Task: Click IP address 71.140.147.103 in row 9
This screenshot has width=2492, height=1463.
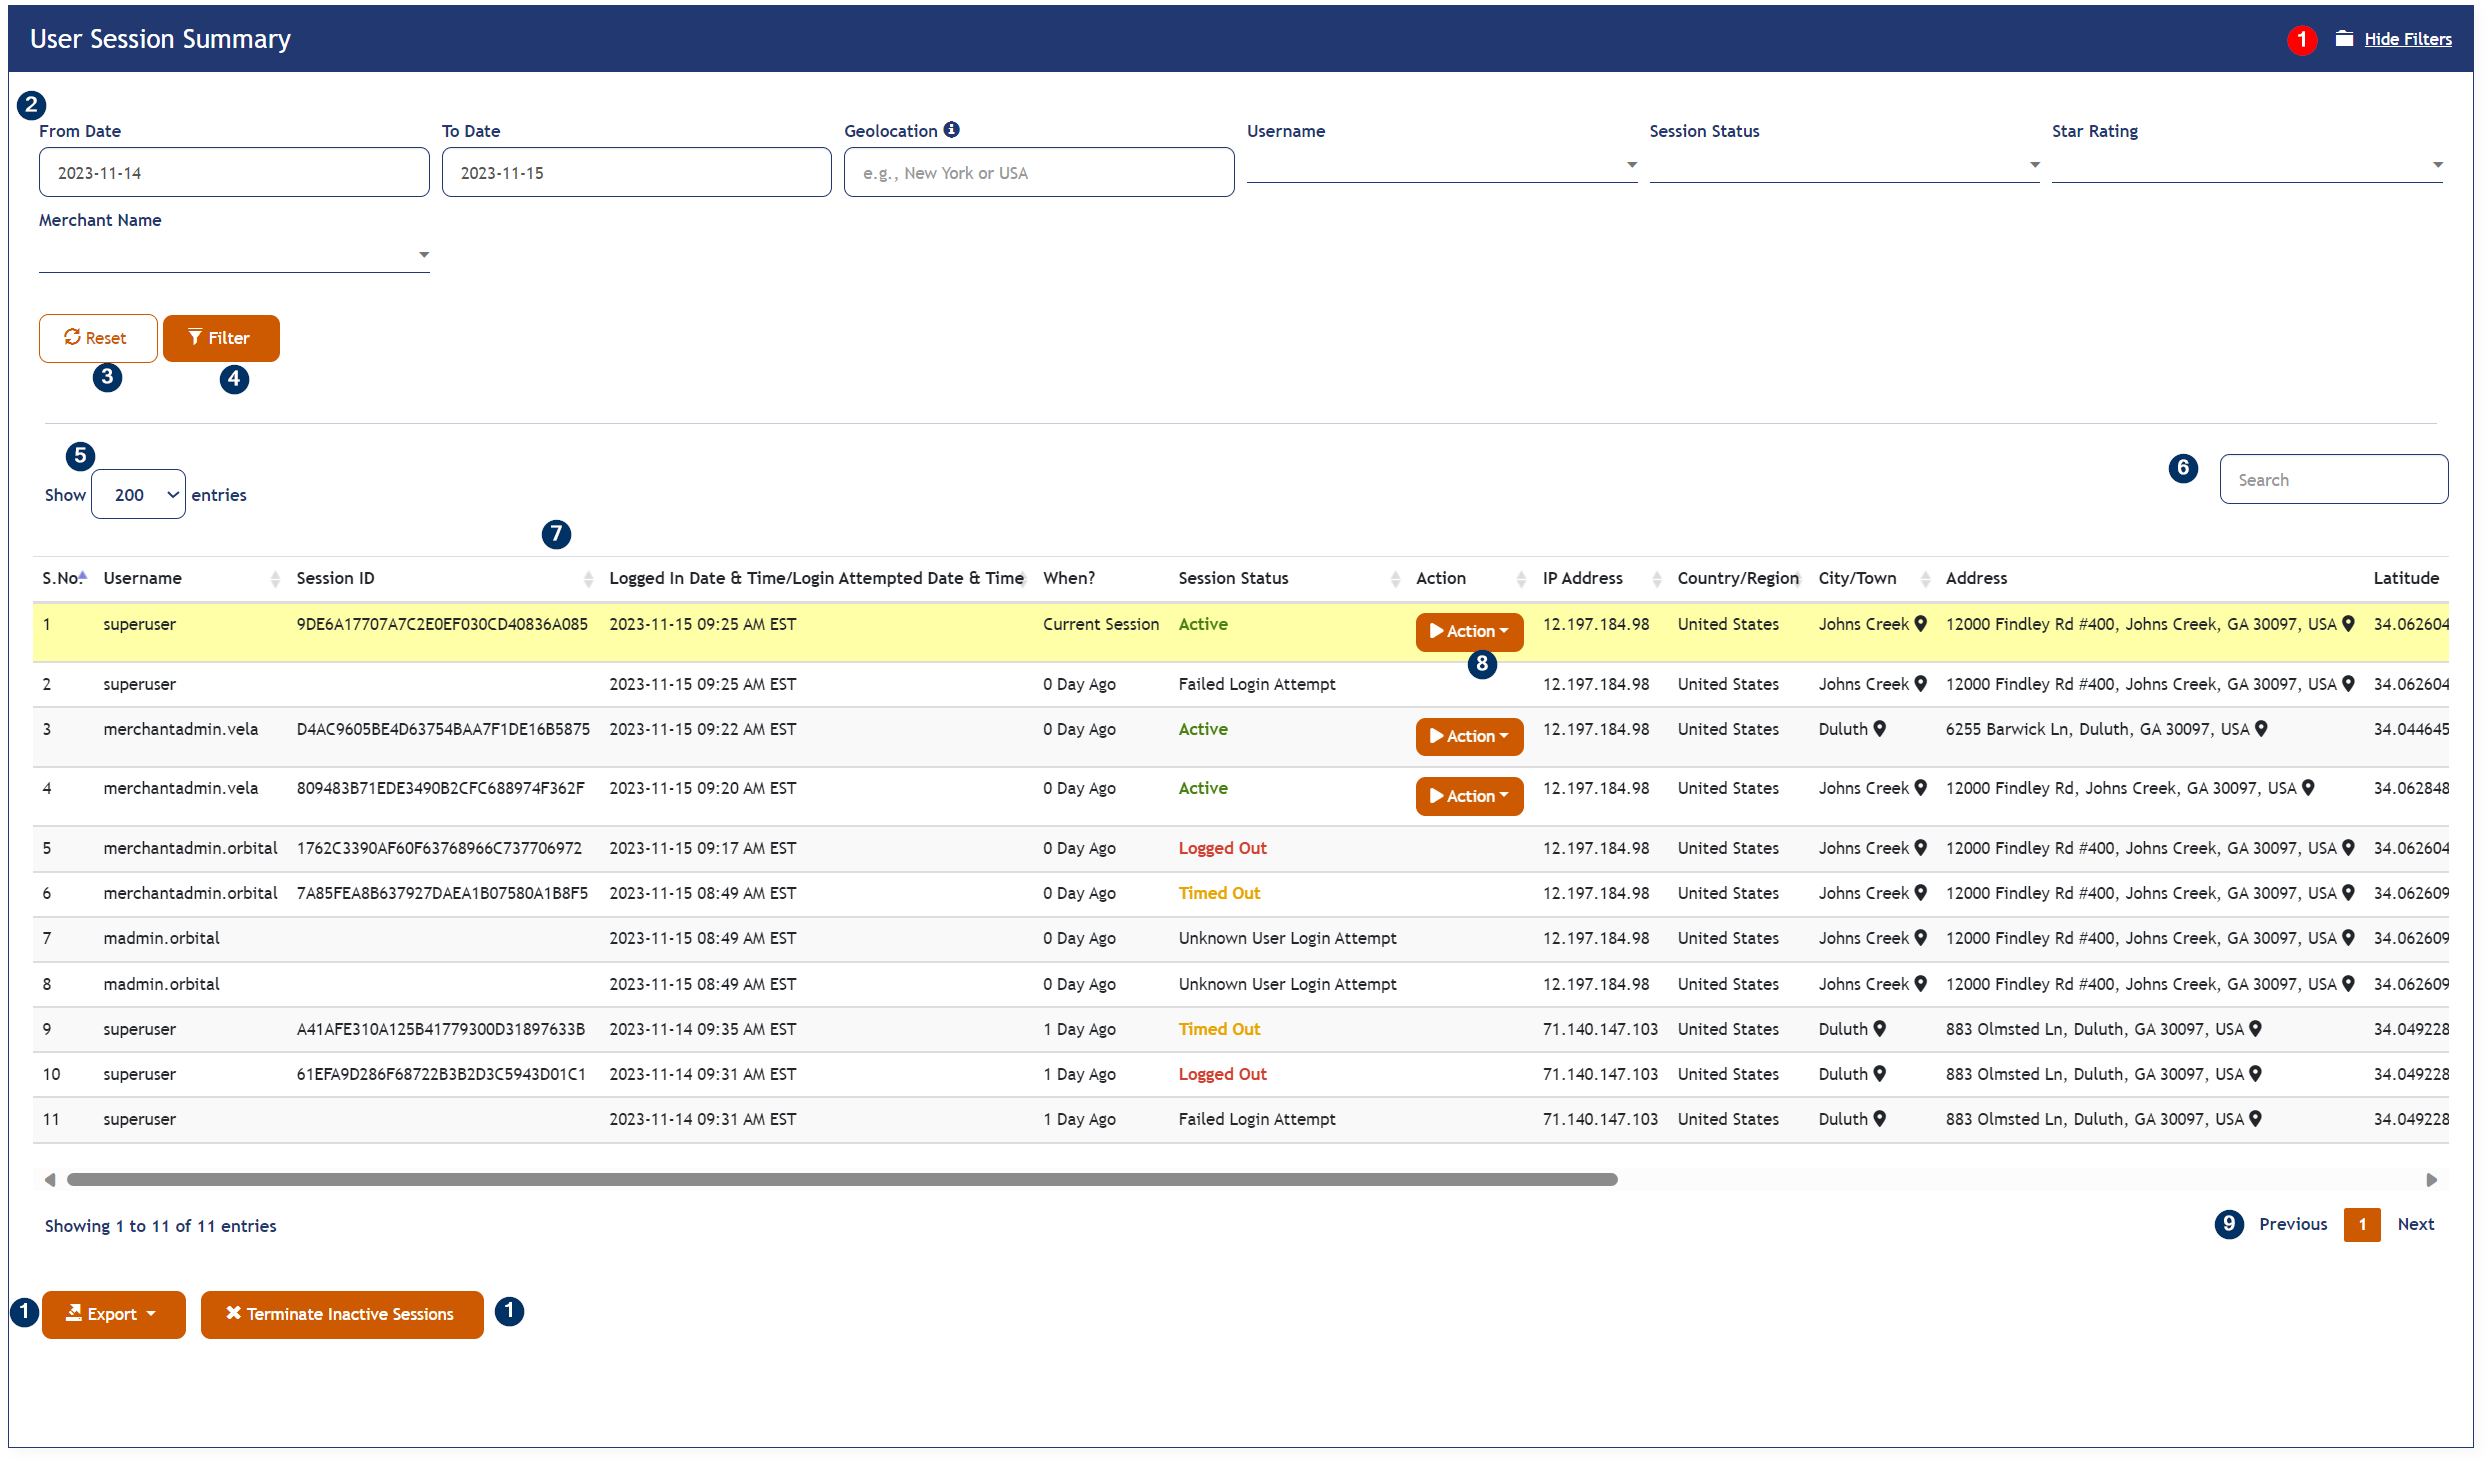Action: click(1600, 1029)
